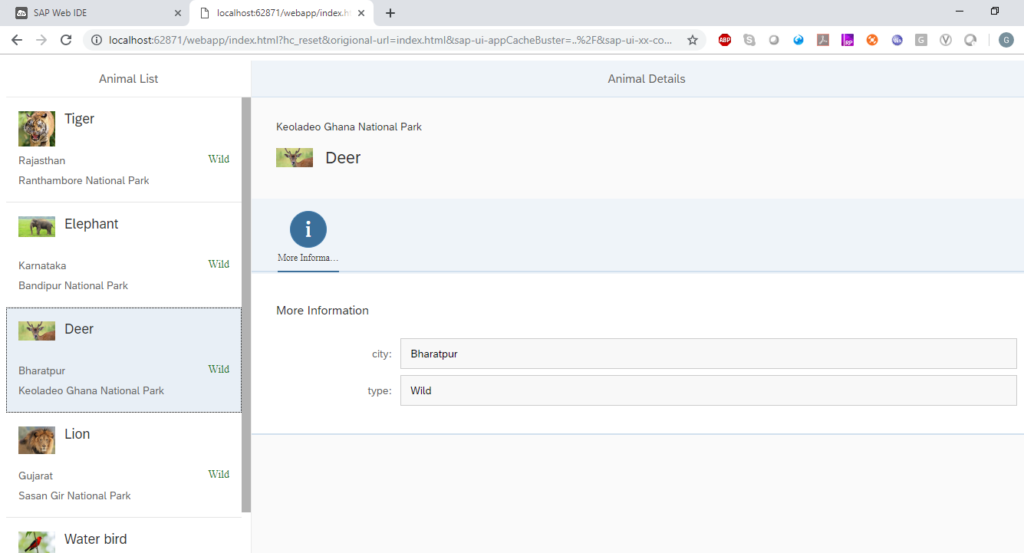Click Ranthambore National Park text
The height and width of the screenshot is (553, 1024).
click(x=84, y=180)
